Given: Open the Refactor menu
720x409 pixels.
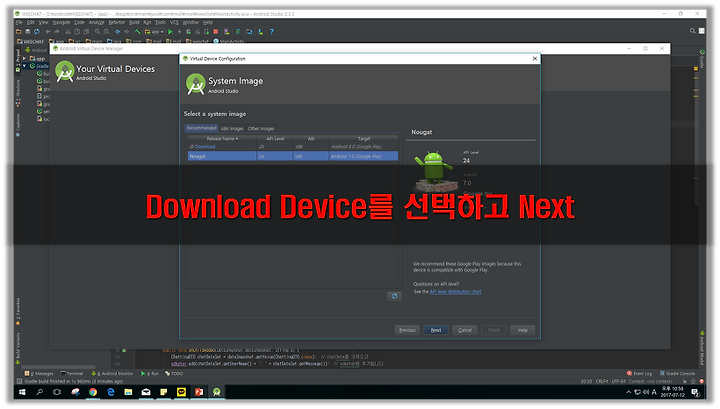Looking at the screenshot, I should tap(117, 22).
